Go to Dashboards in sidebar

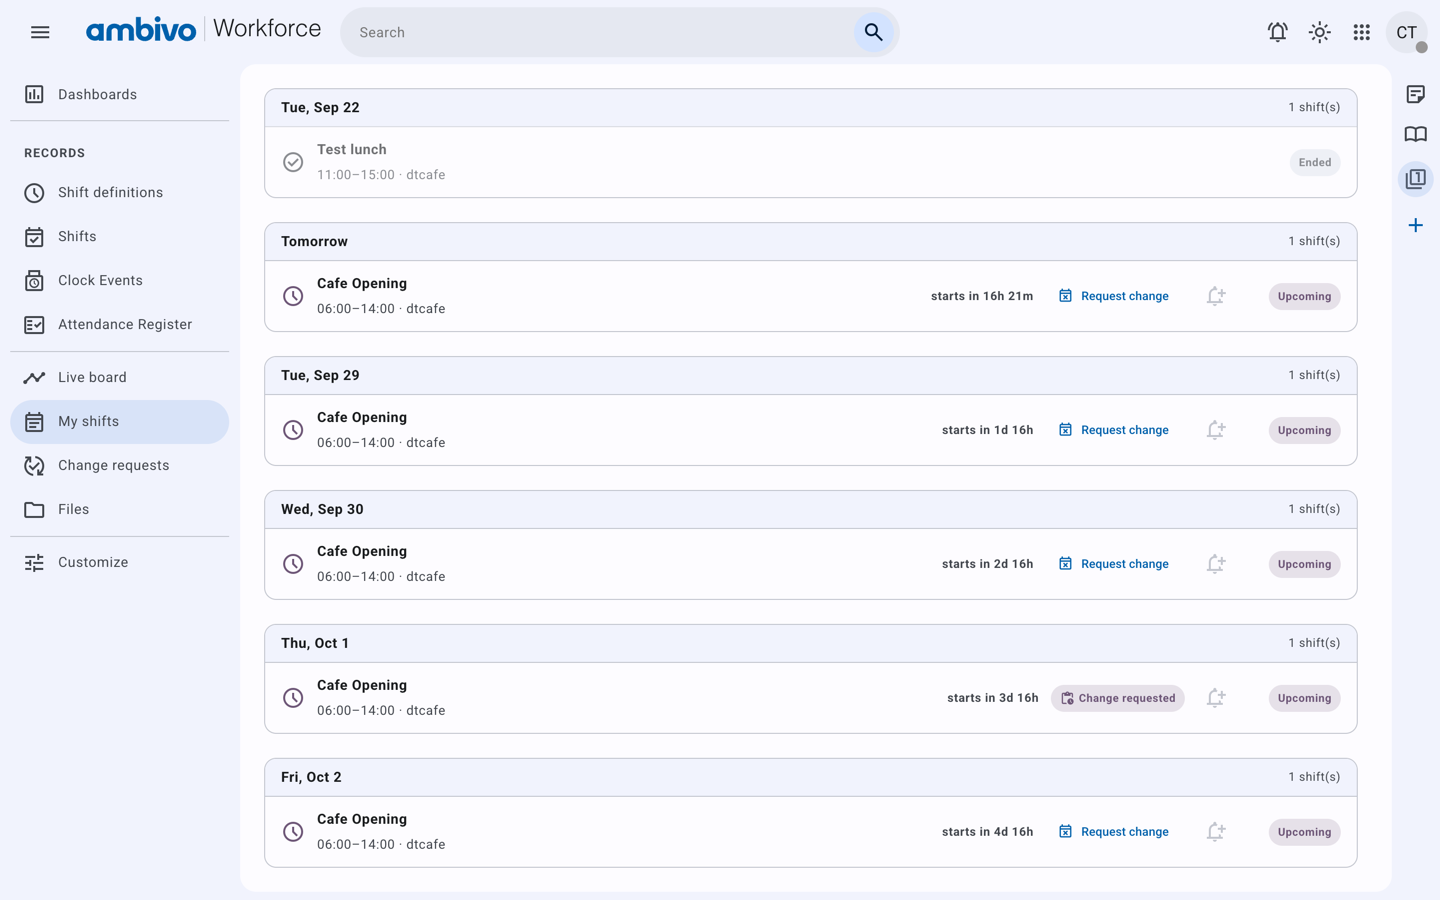tap(119, 94)
